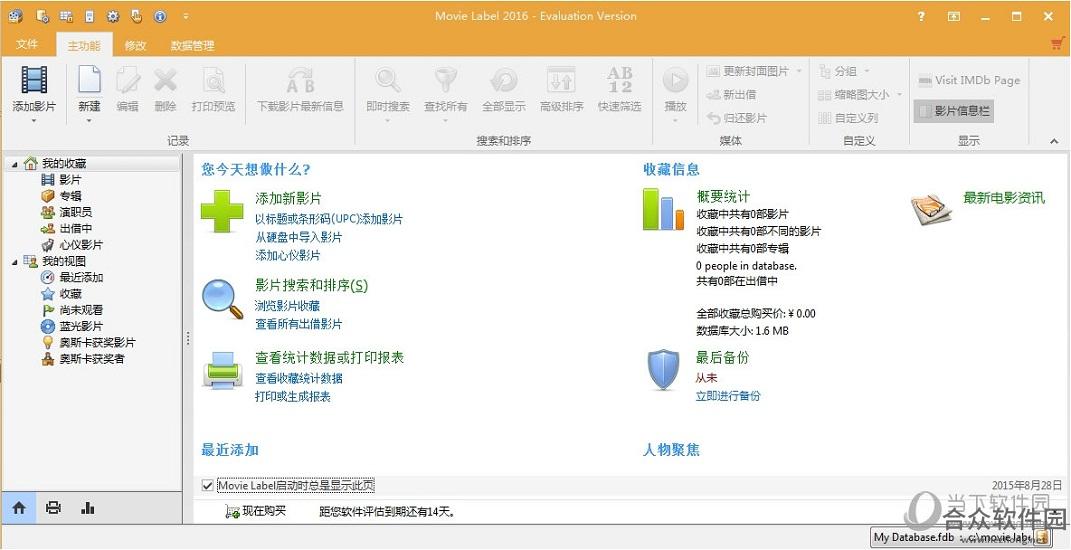1071x550 pixels.
Task: Click the Find All (查找所有) funnel icon
Action: coord(446,79)
